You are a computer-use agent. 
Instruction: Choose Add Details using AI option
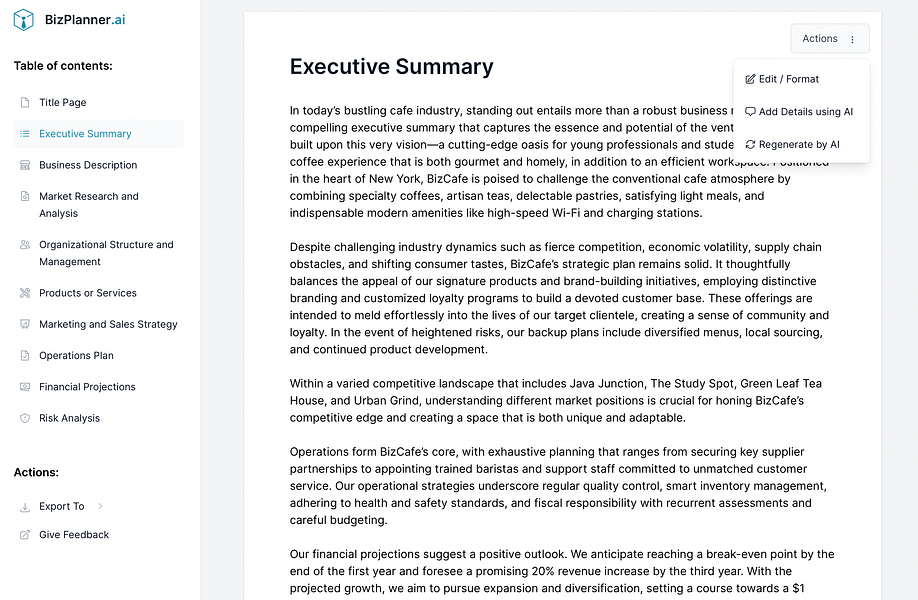point(798,111)
